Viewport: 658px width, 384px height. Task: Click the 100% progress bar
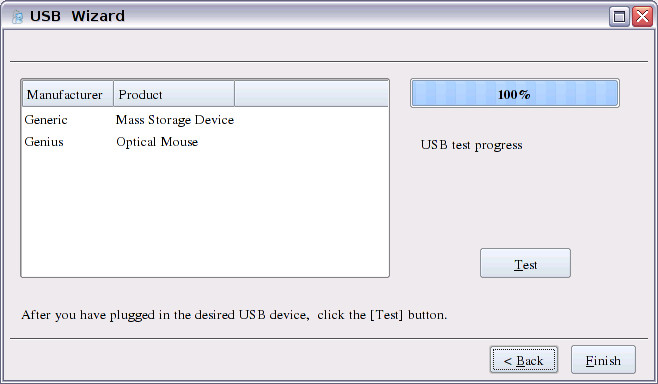pos(514,93)
